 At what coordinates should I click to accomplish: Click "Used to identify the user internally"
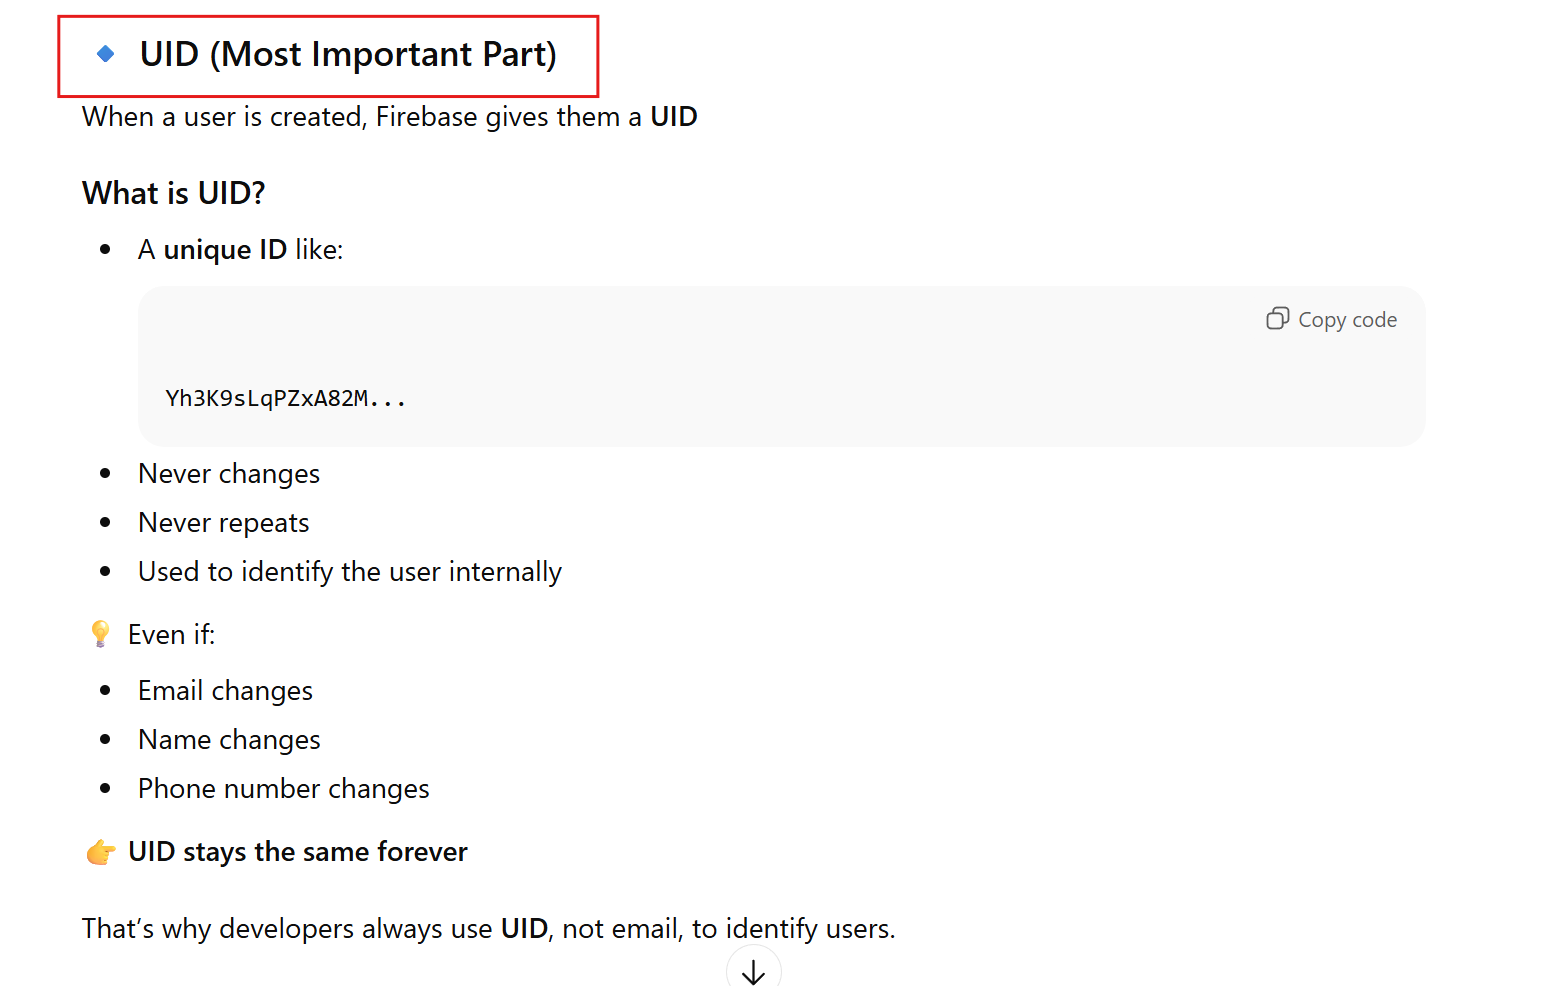[349, 572]
